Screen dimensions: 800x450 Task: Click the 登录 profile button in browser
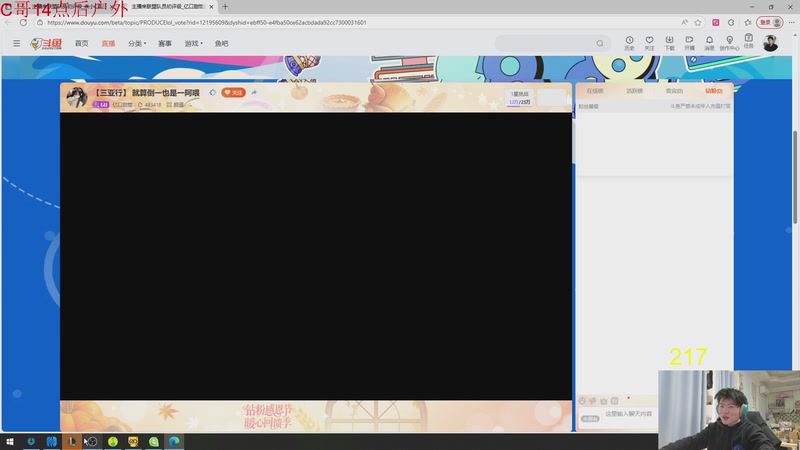[770, 22]
